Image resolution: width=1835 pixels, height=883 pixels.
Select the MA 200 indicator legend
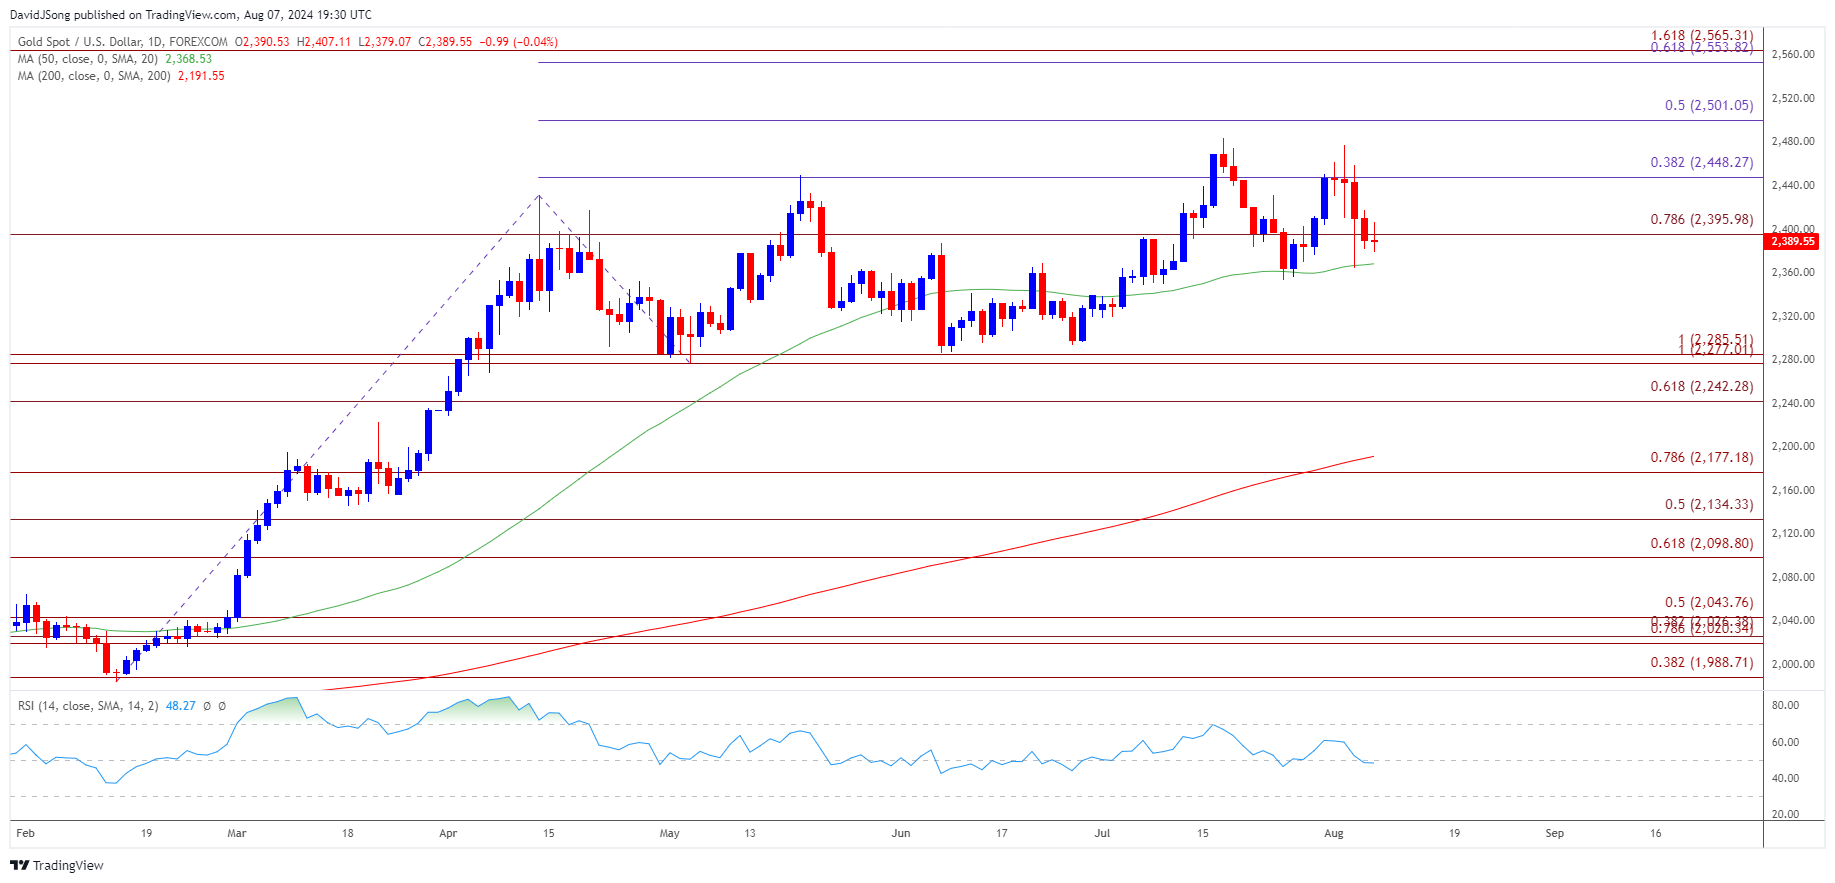(x=94, y=76)
